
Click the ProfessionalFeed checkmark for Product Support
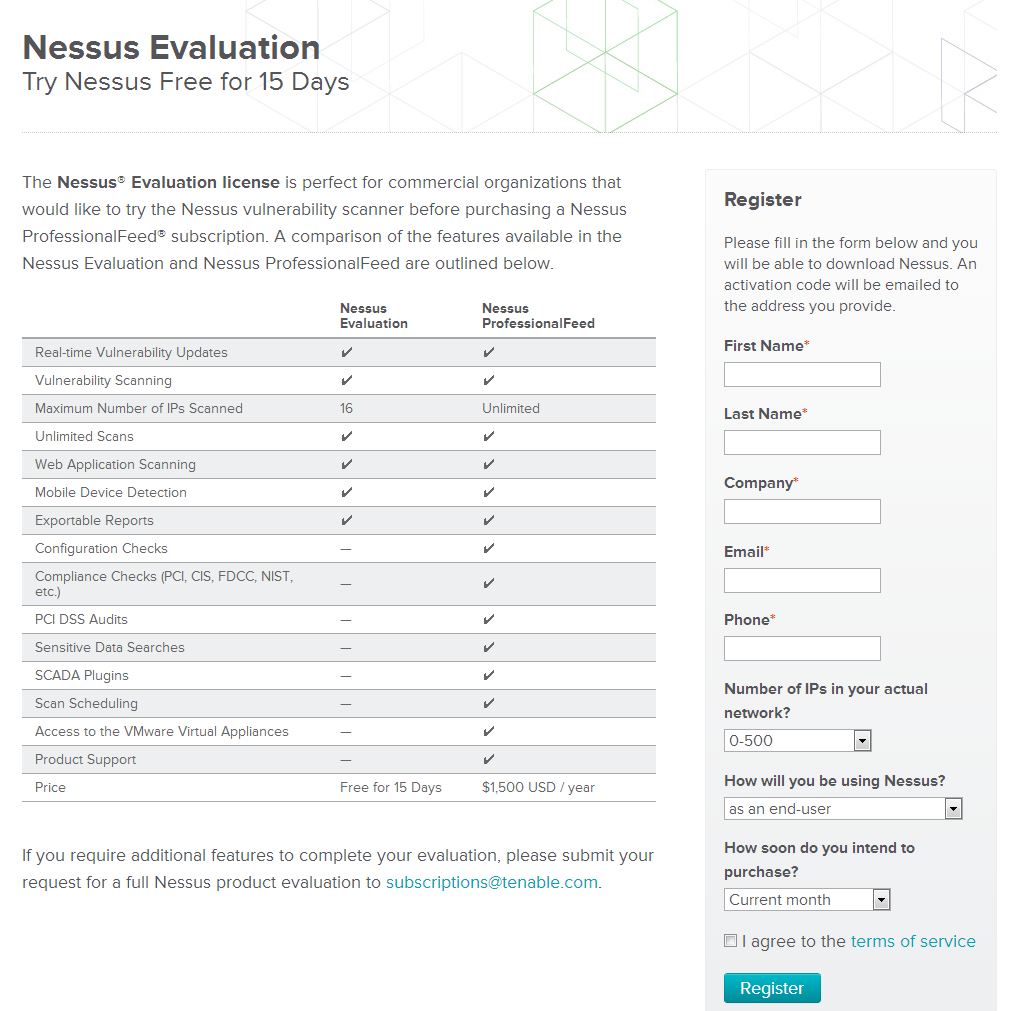pos(489,760)
